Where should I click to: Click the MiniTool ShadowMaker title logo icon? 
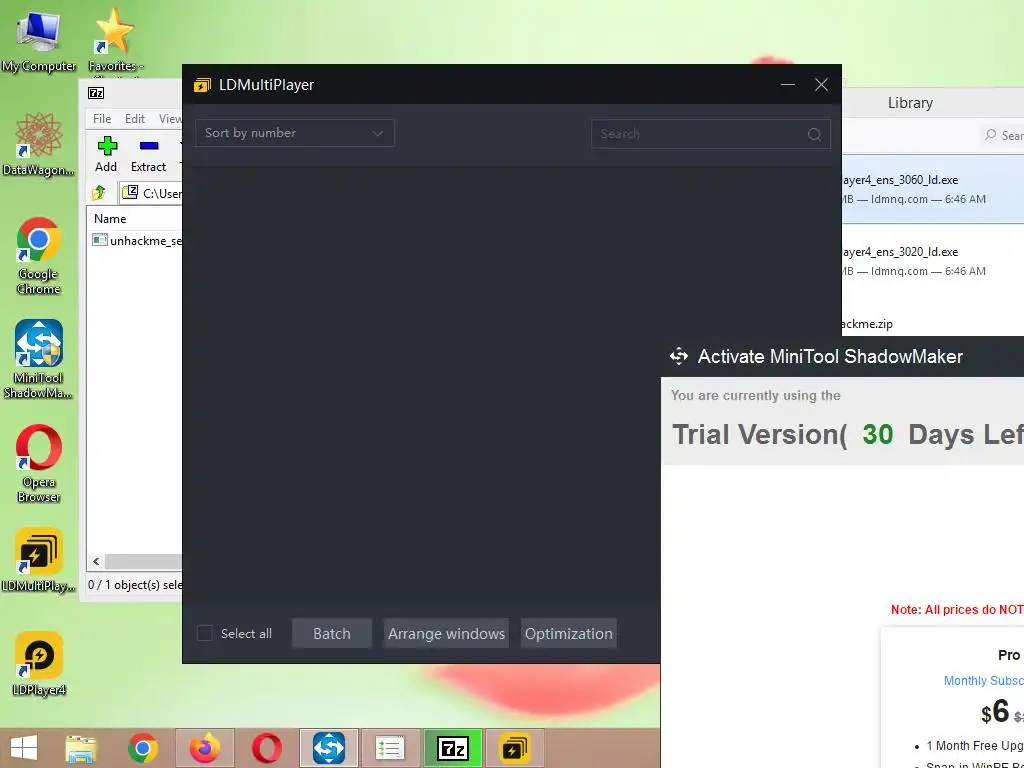(679, 357)
